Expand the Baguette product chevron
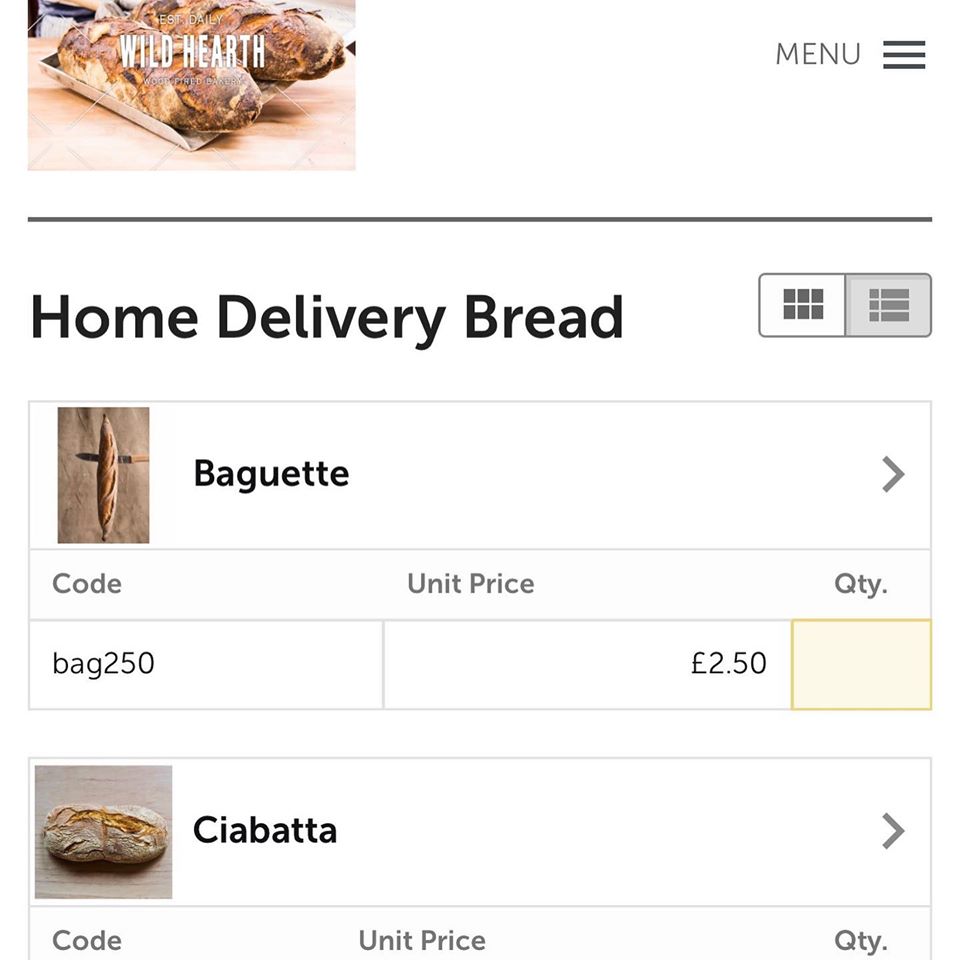Screen dimensions: 960x960 click(893, 474)
